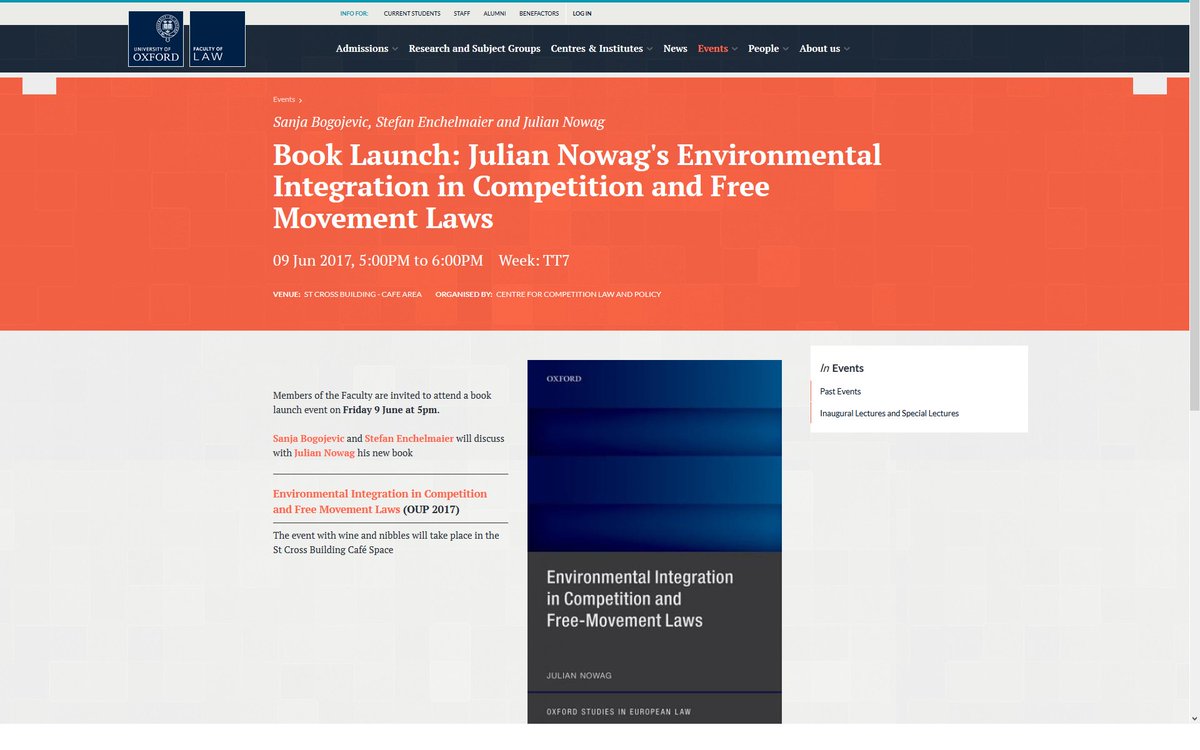The image size is (1200, 750).
Task: Expand the About us menu
Action: tap(824, 48)
